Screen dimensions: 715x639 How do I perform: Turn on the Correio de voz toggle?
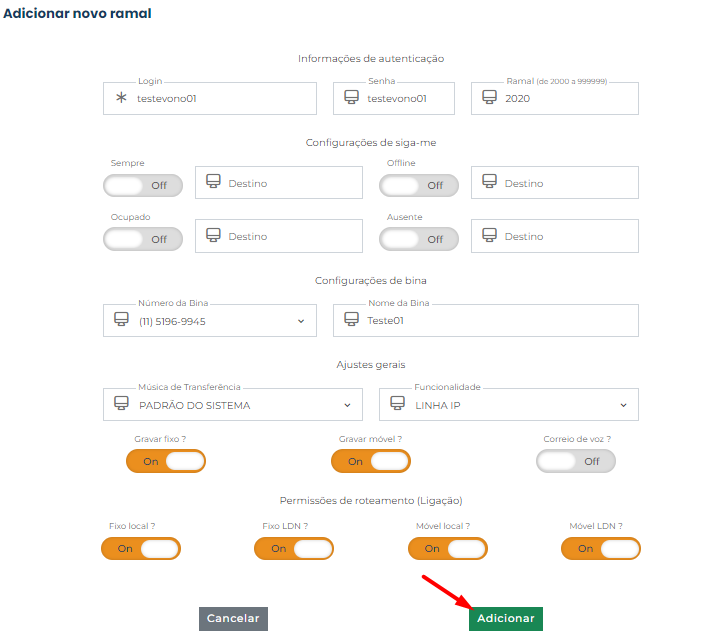576,461
